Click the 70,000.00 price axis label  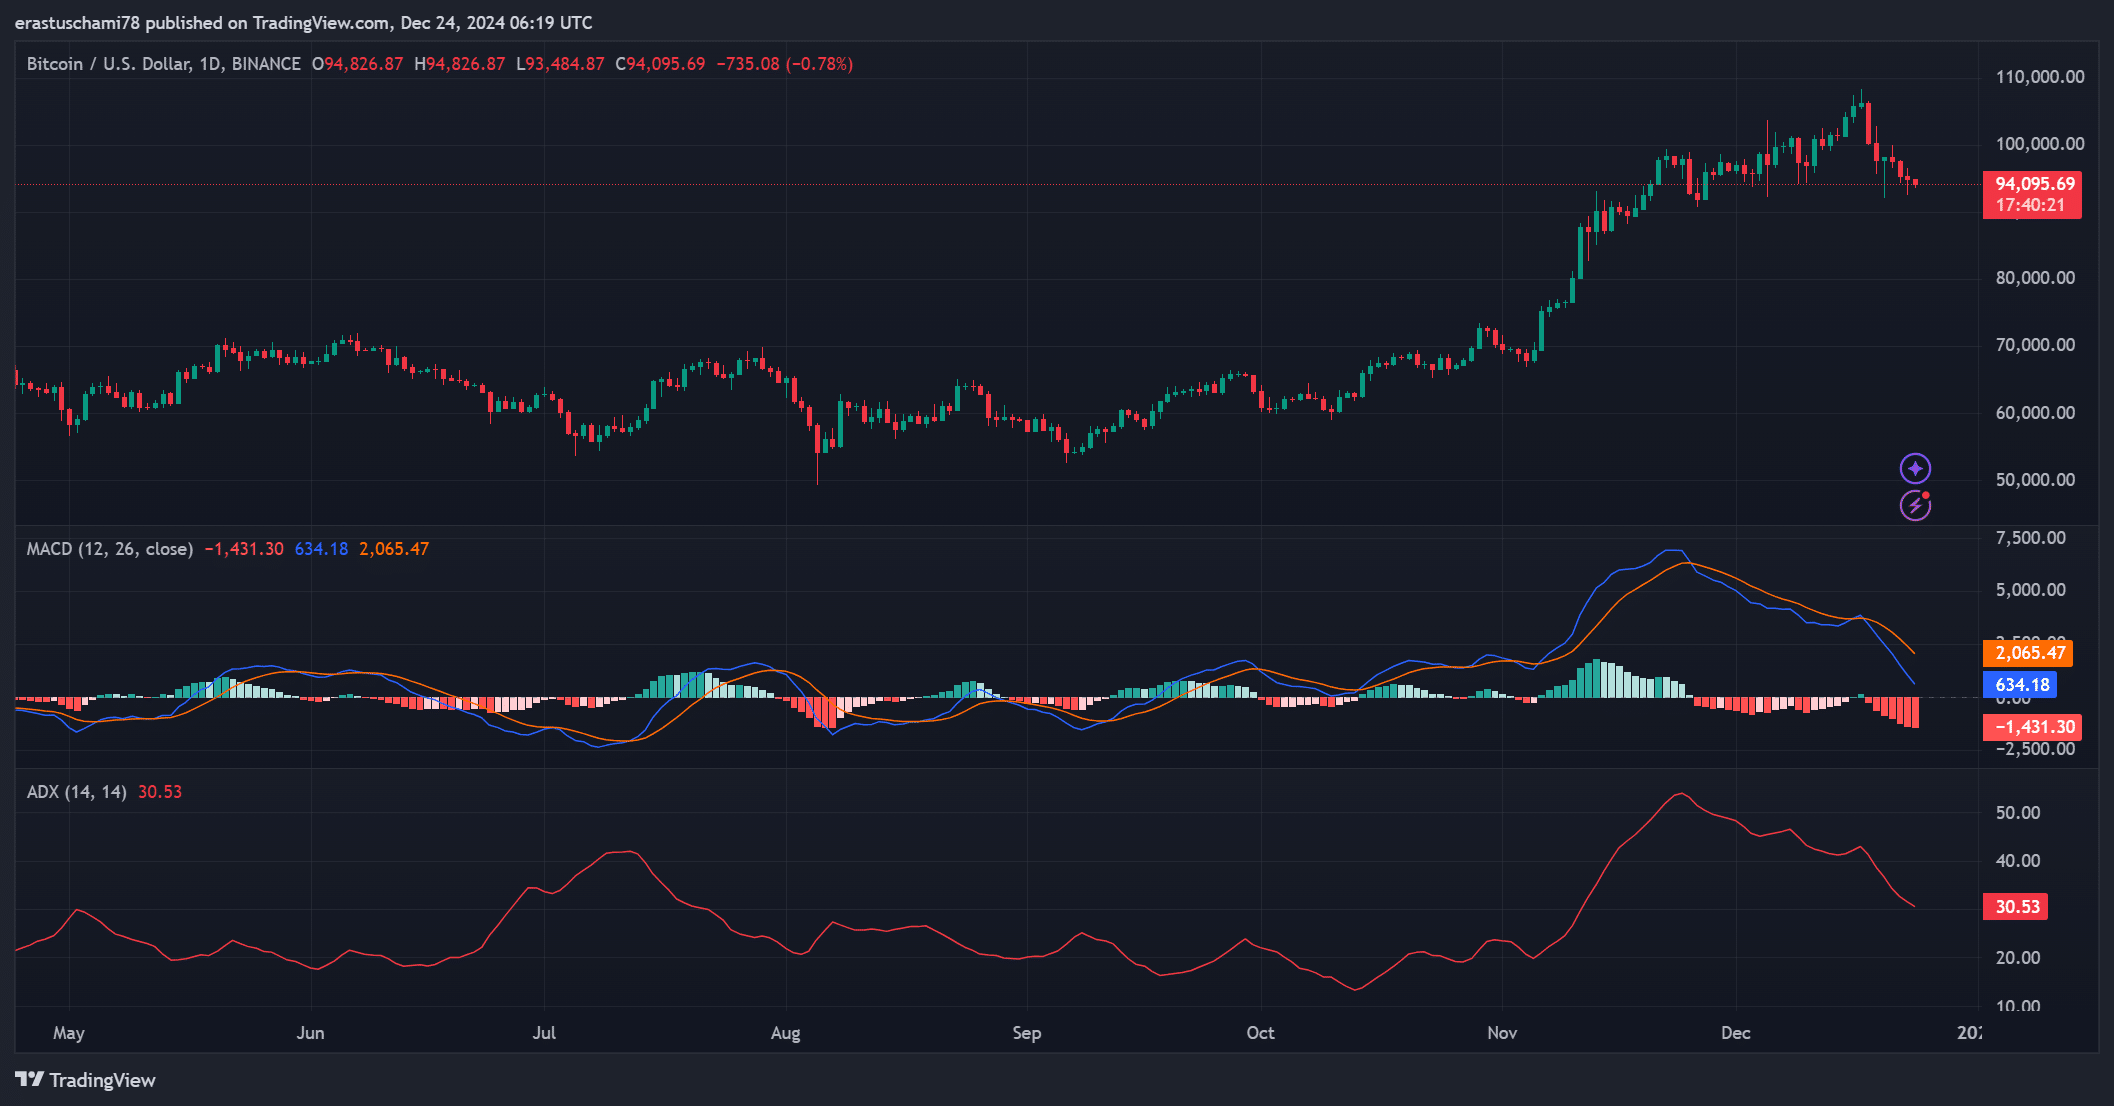[2035, 345]
